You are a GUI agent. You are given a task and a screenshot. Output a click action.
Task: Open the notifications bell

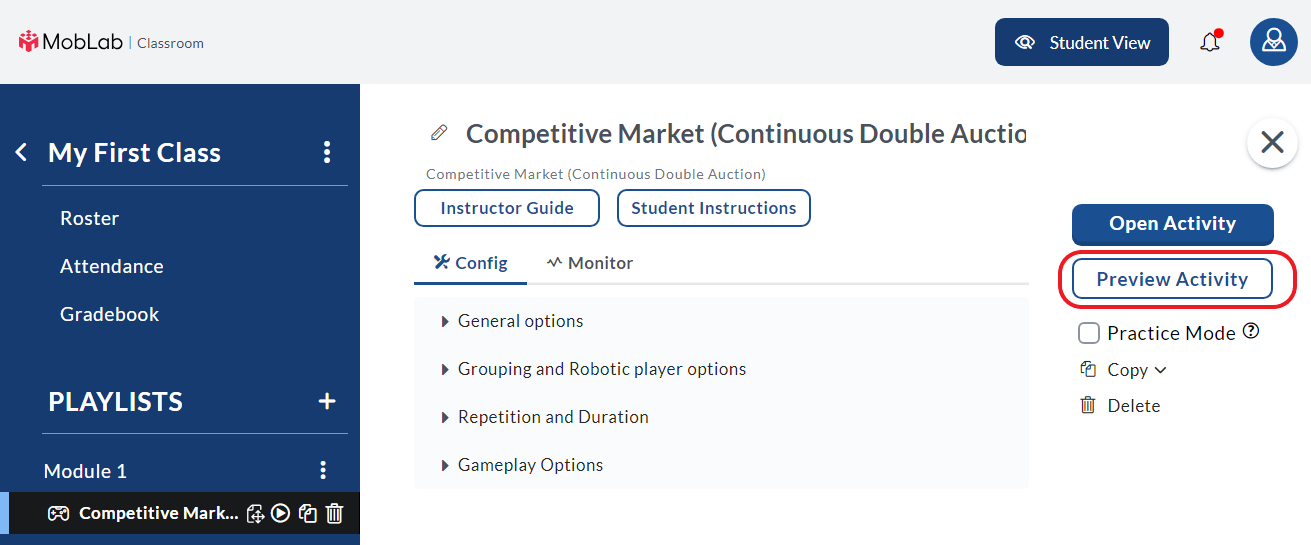coord(1210,42)
